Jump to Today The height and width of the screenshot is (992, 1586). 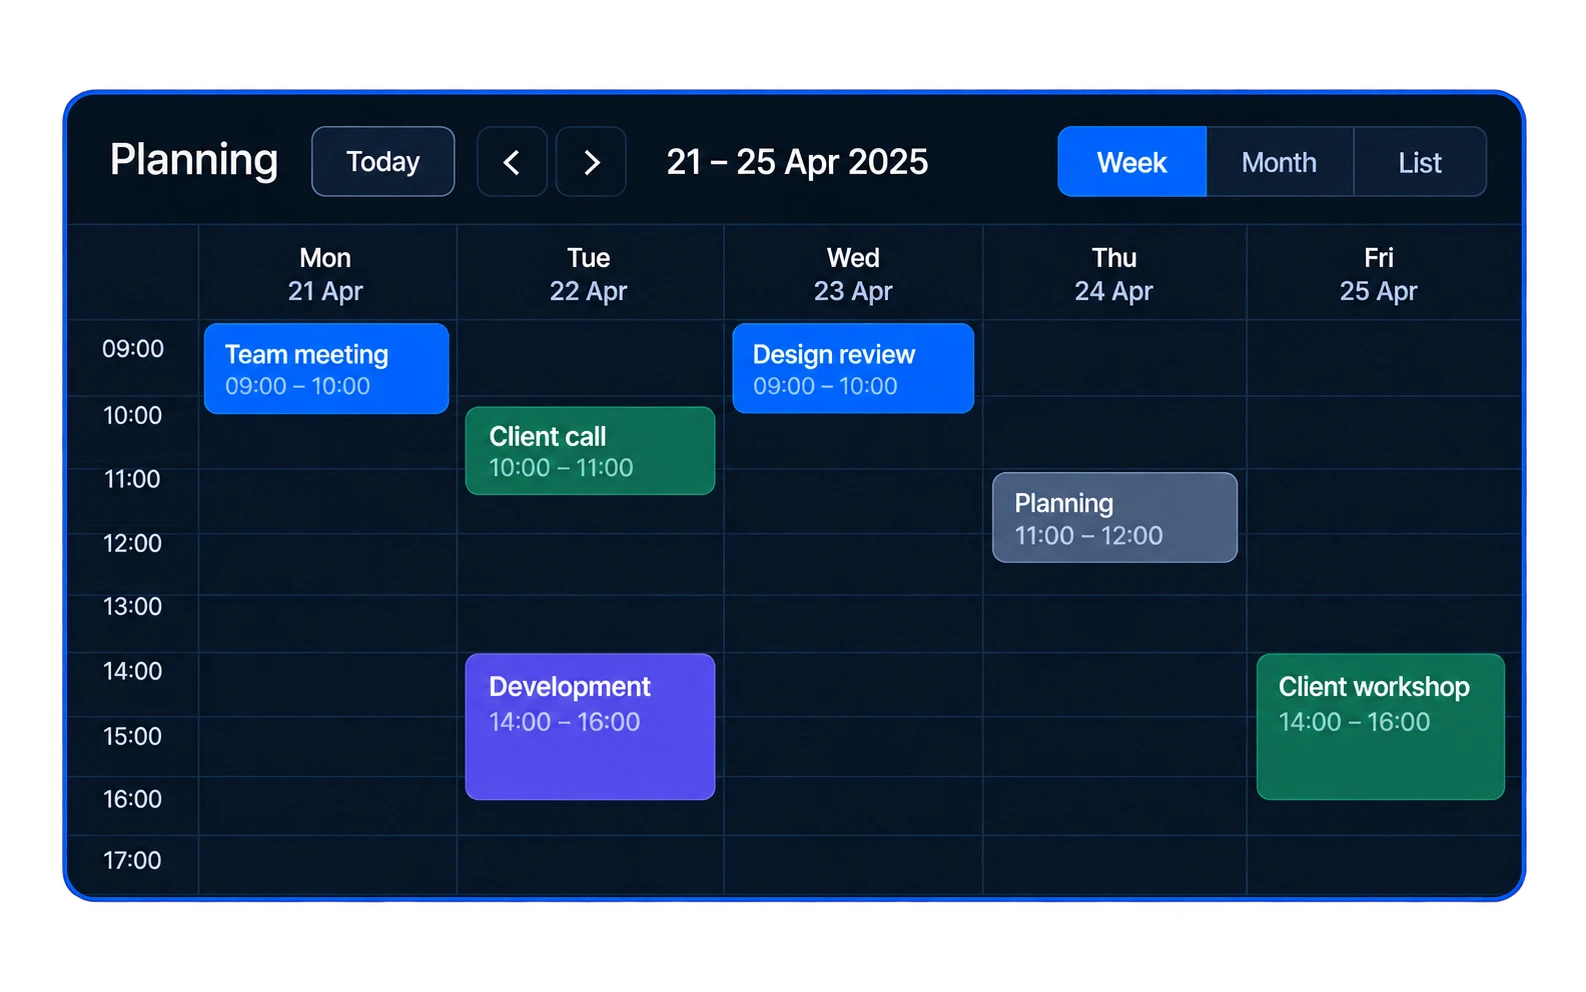383,162
